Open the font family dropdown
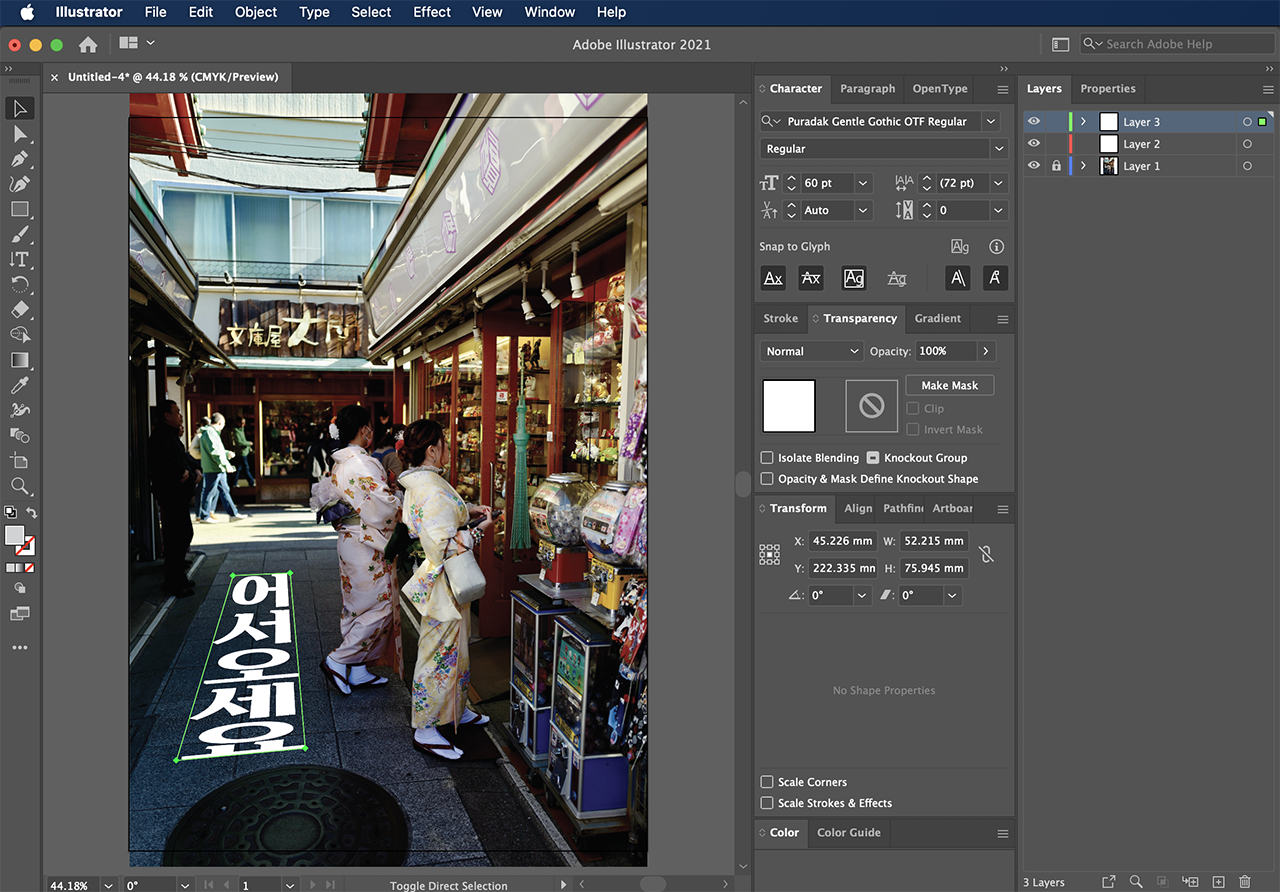The image size is (1280, 892). pyautogui.click(x=991, y=121)
